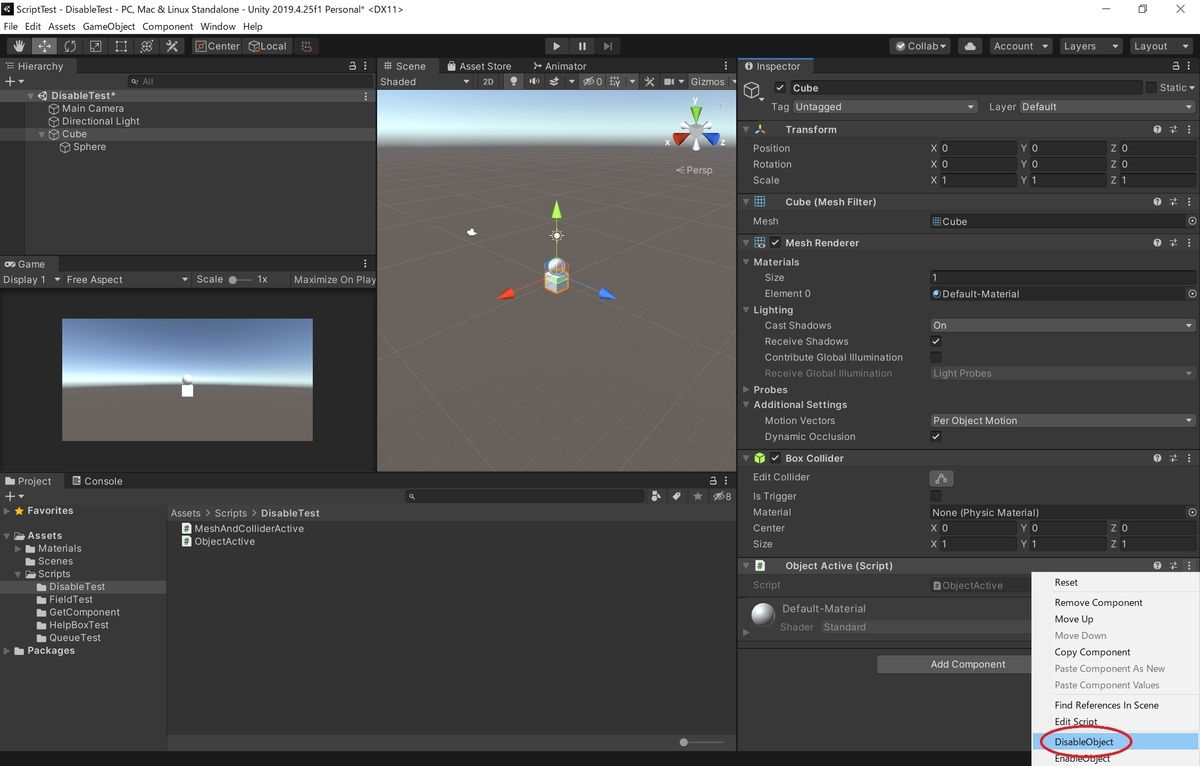Select the Hand tool in toolbar
The image size is (1200, 766).
19,46
